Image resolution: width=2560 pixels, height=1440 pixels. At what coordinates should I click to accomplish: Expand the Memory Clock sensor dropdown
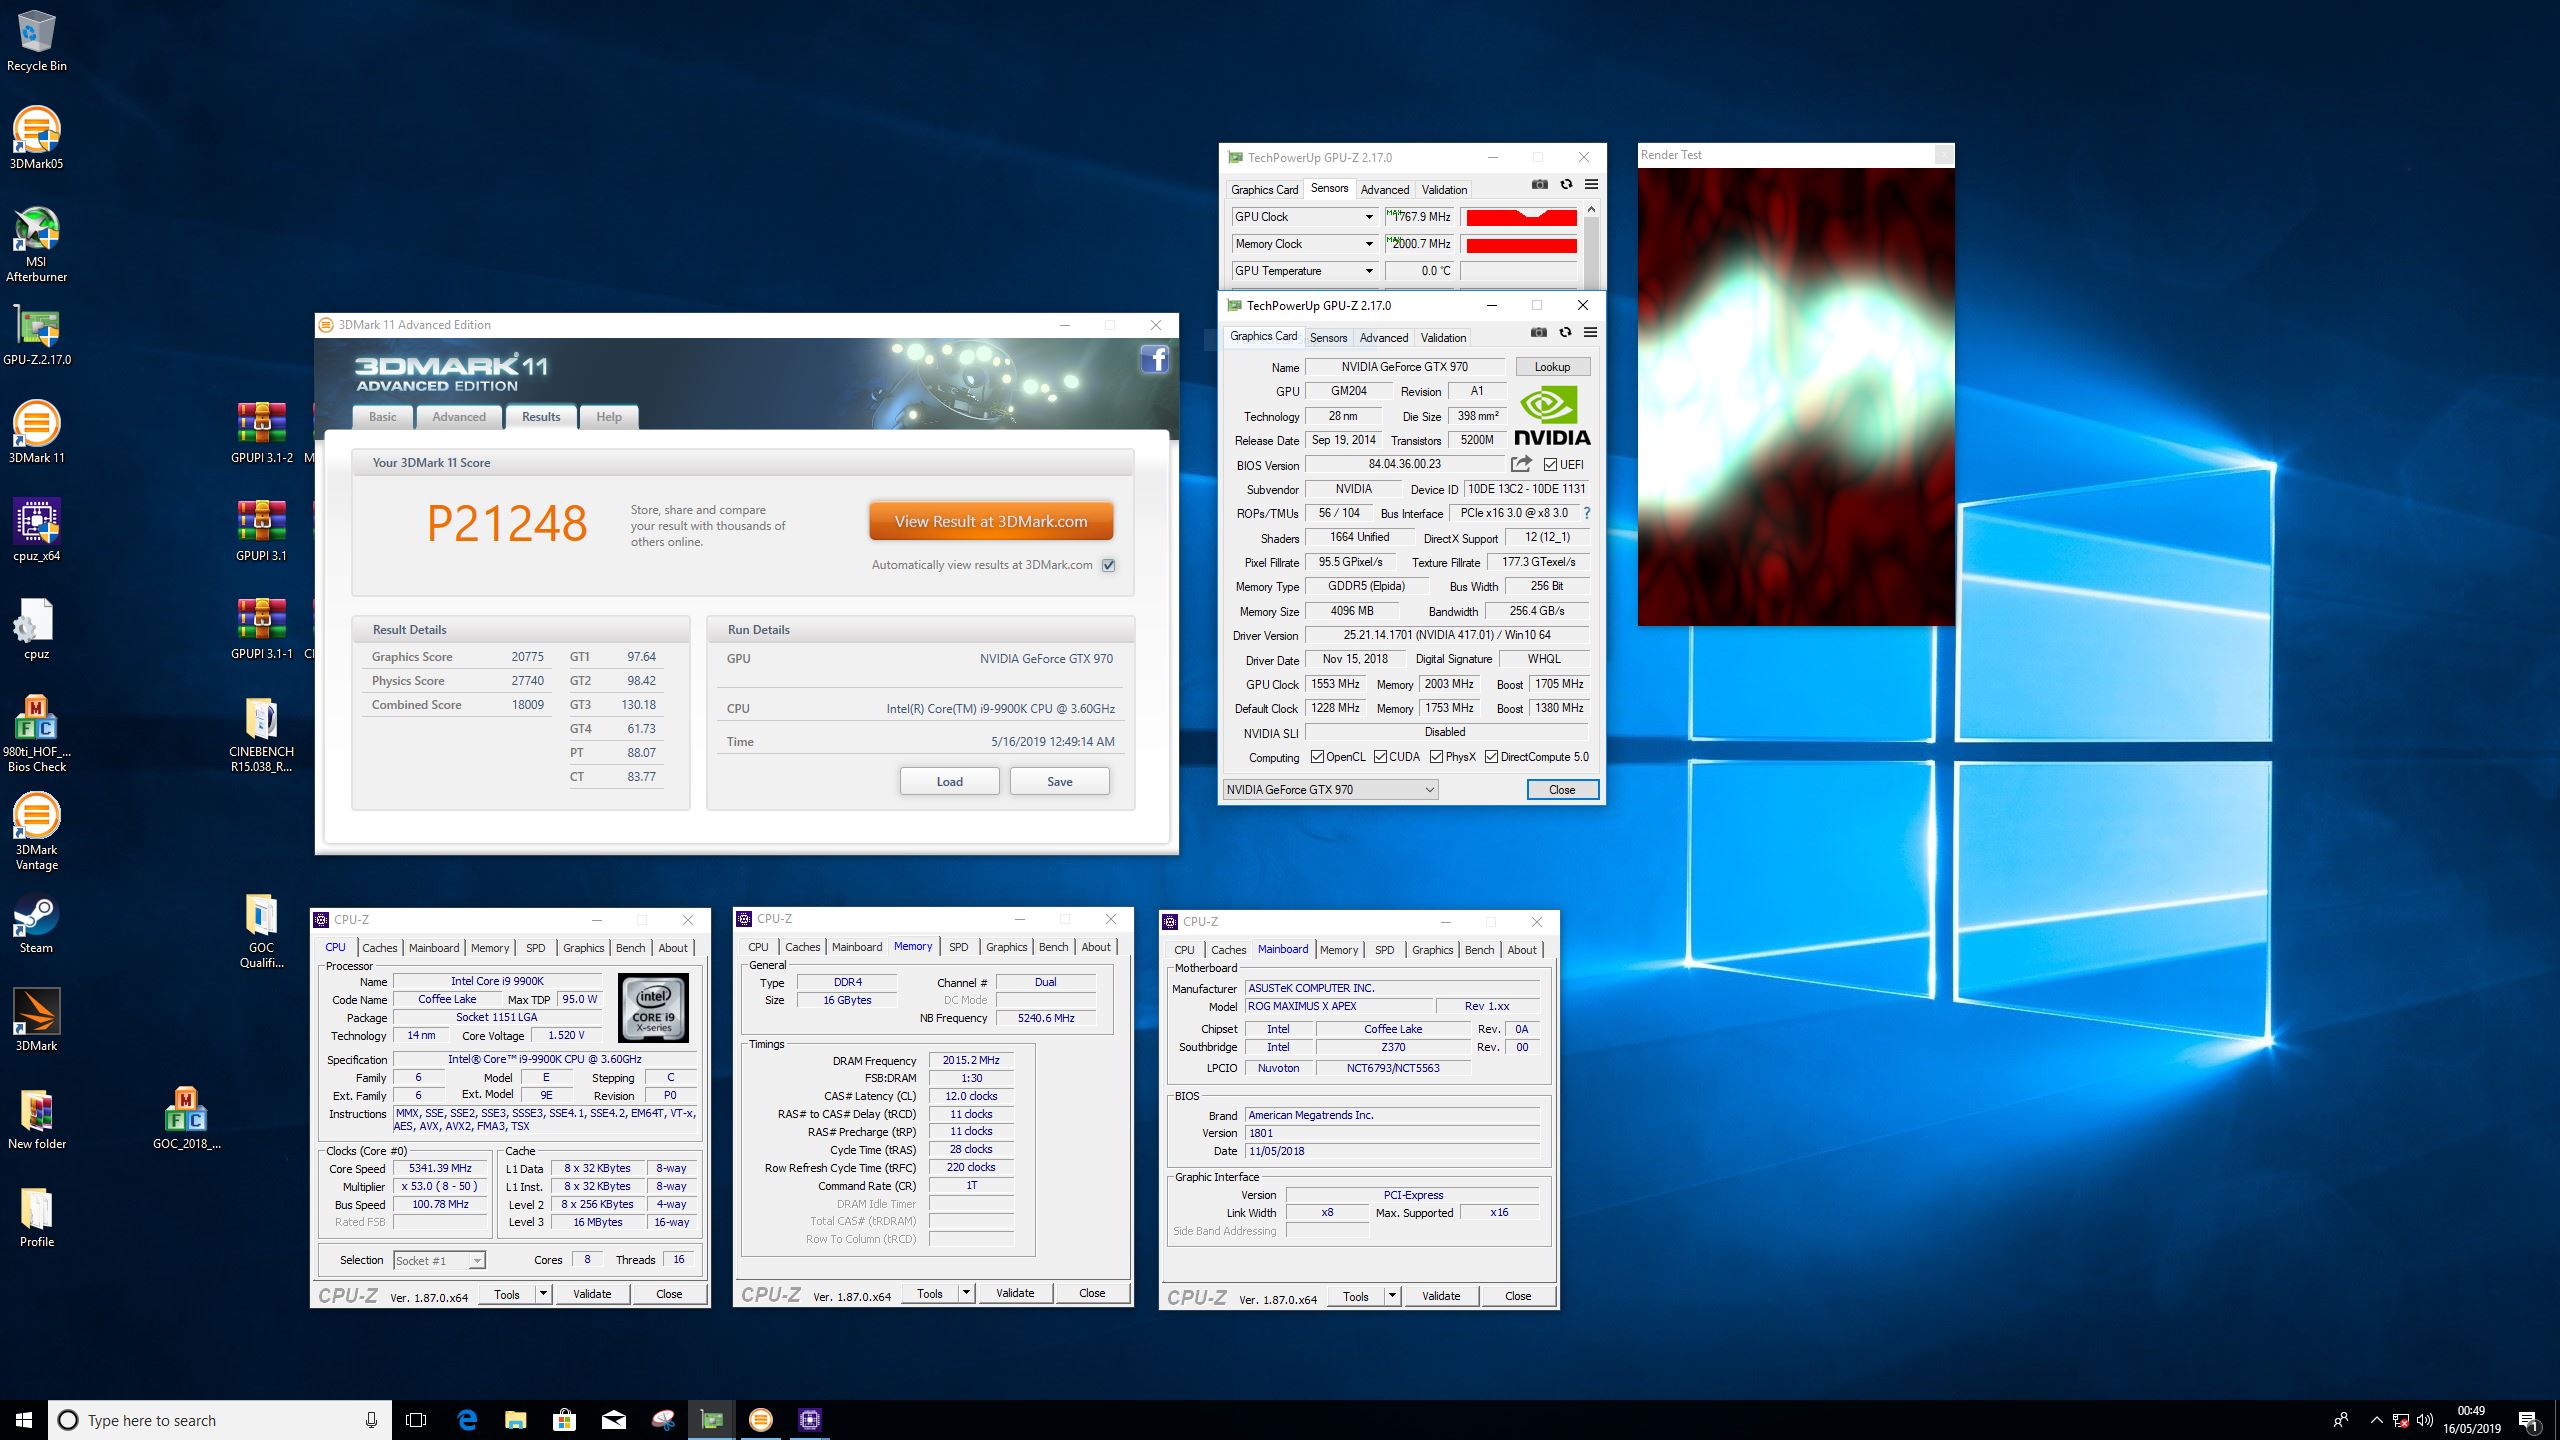coord(1369,244)
